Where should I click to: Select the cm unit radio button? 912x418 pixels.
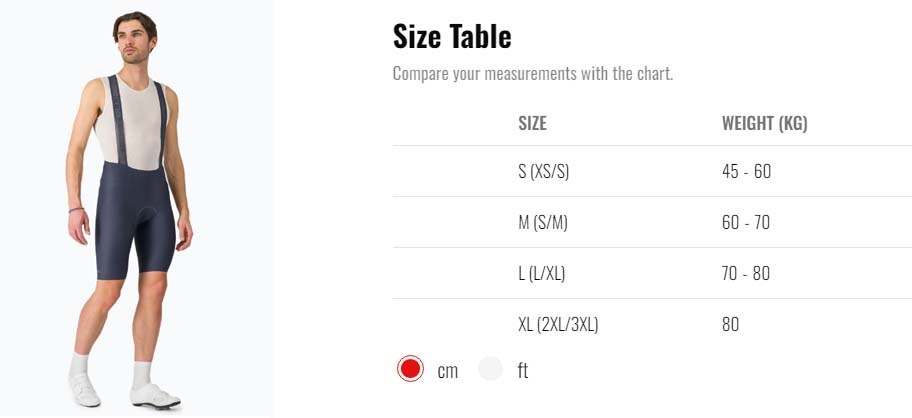pyautogui.click(x=410, y=369)
